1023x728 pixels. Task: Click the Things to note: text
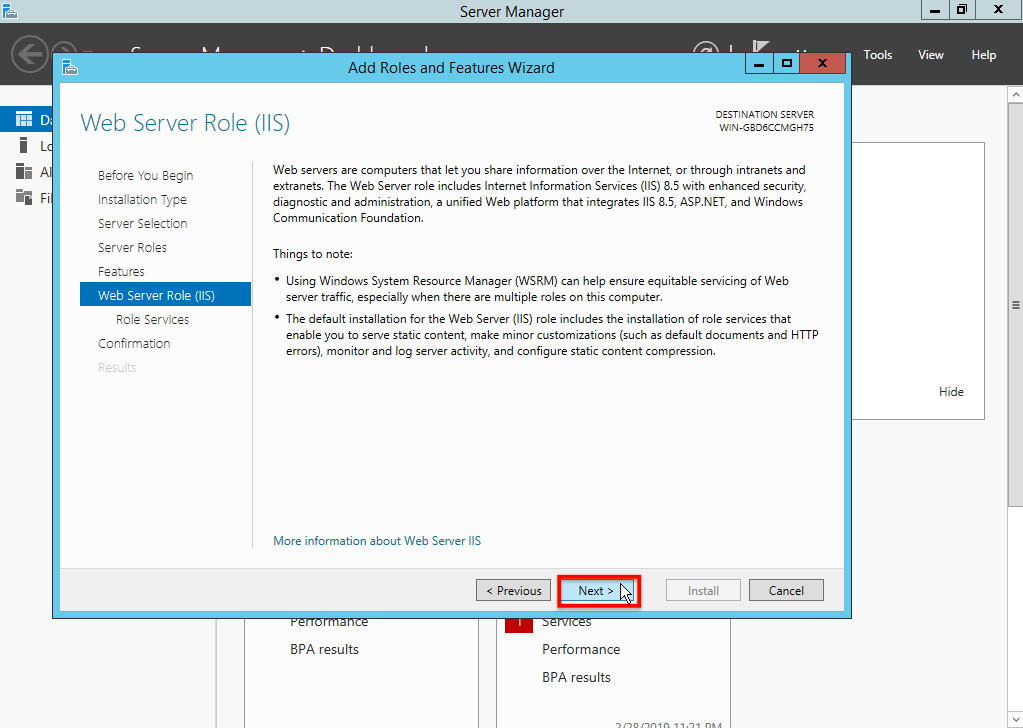coord(313,254)
